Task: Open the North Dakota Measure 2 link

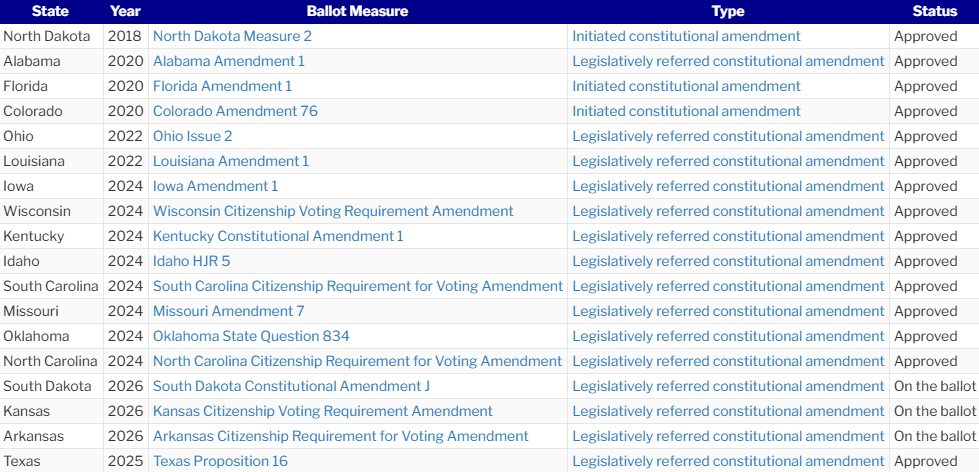Action: click(x=232, y=36)
